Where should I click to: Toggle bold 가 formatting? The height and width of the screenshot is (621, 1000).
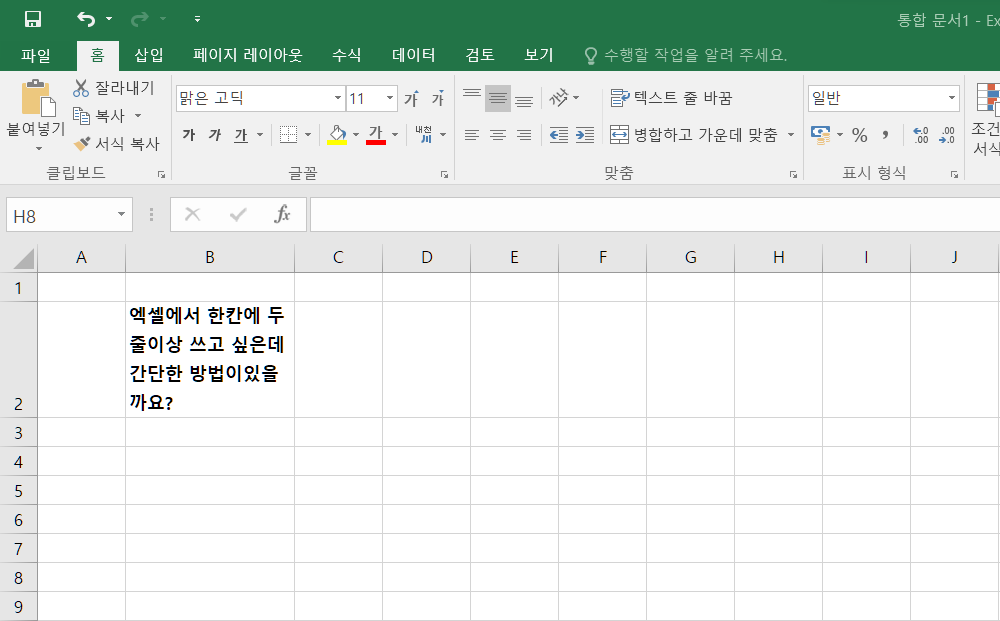(189, 135)
